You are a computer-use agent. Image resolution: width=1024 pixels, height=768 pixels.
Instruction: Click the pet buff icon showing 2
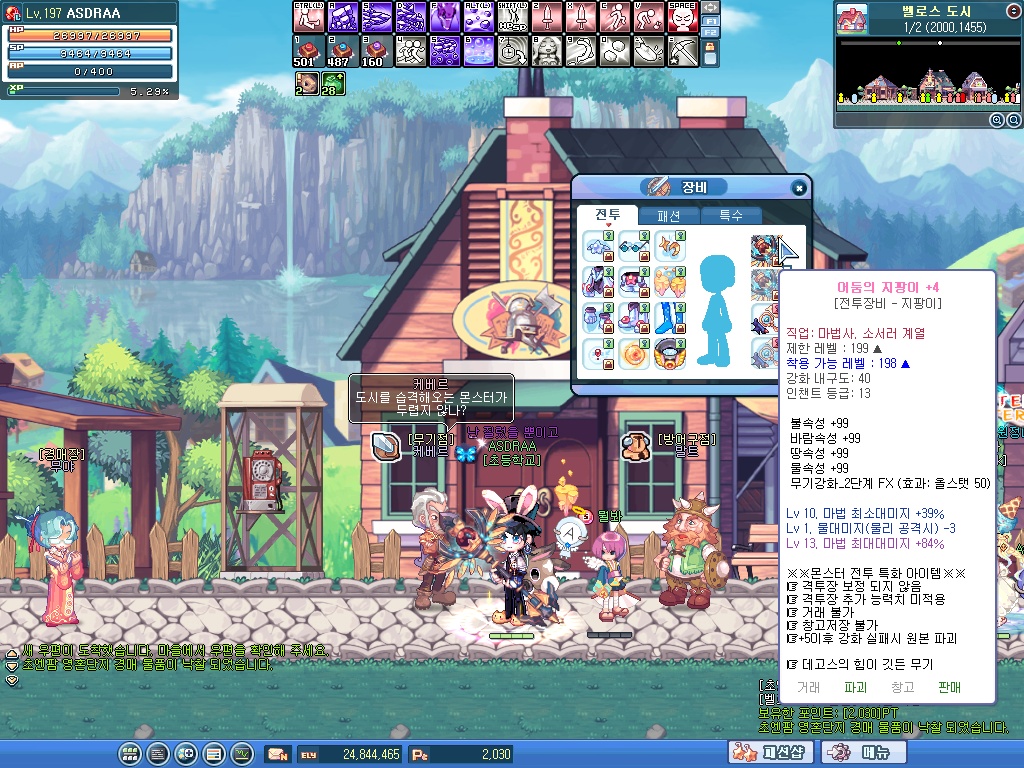[x=307, y=84]
